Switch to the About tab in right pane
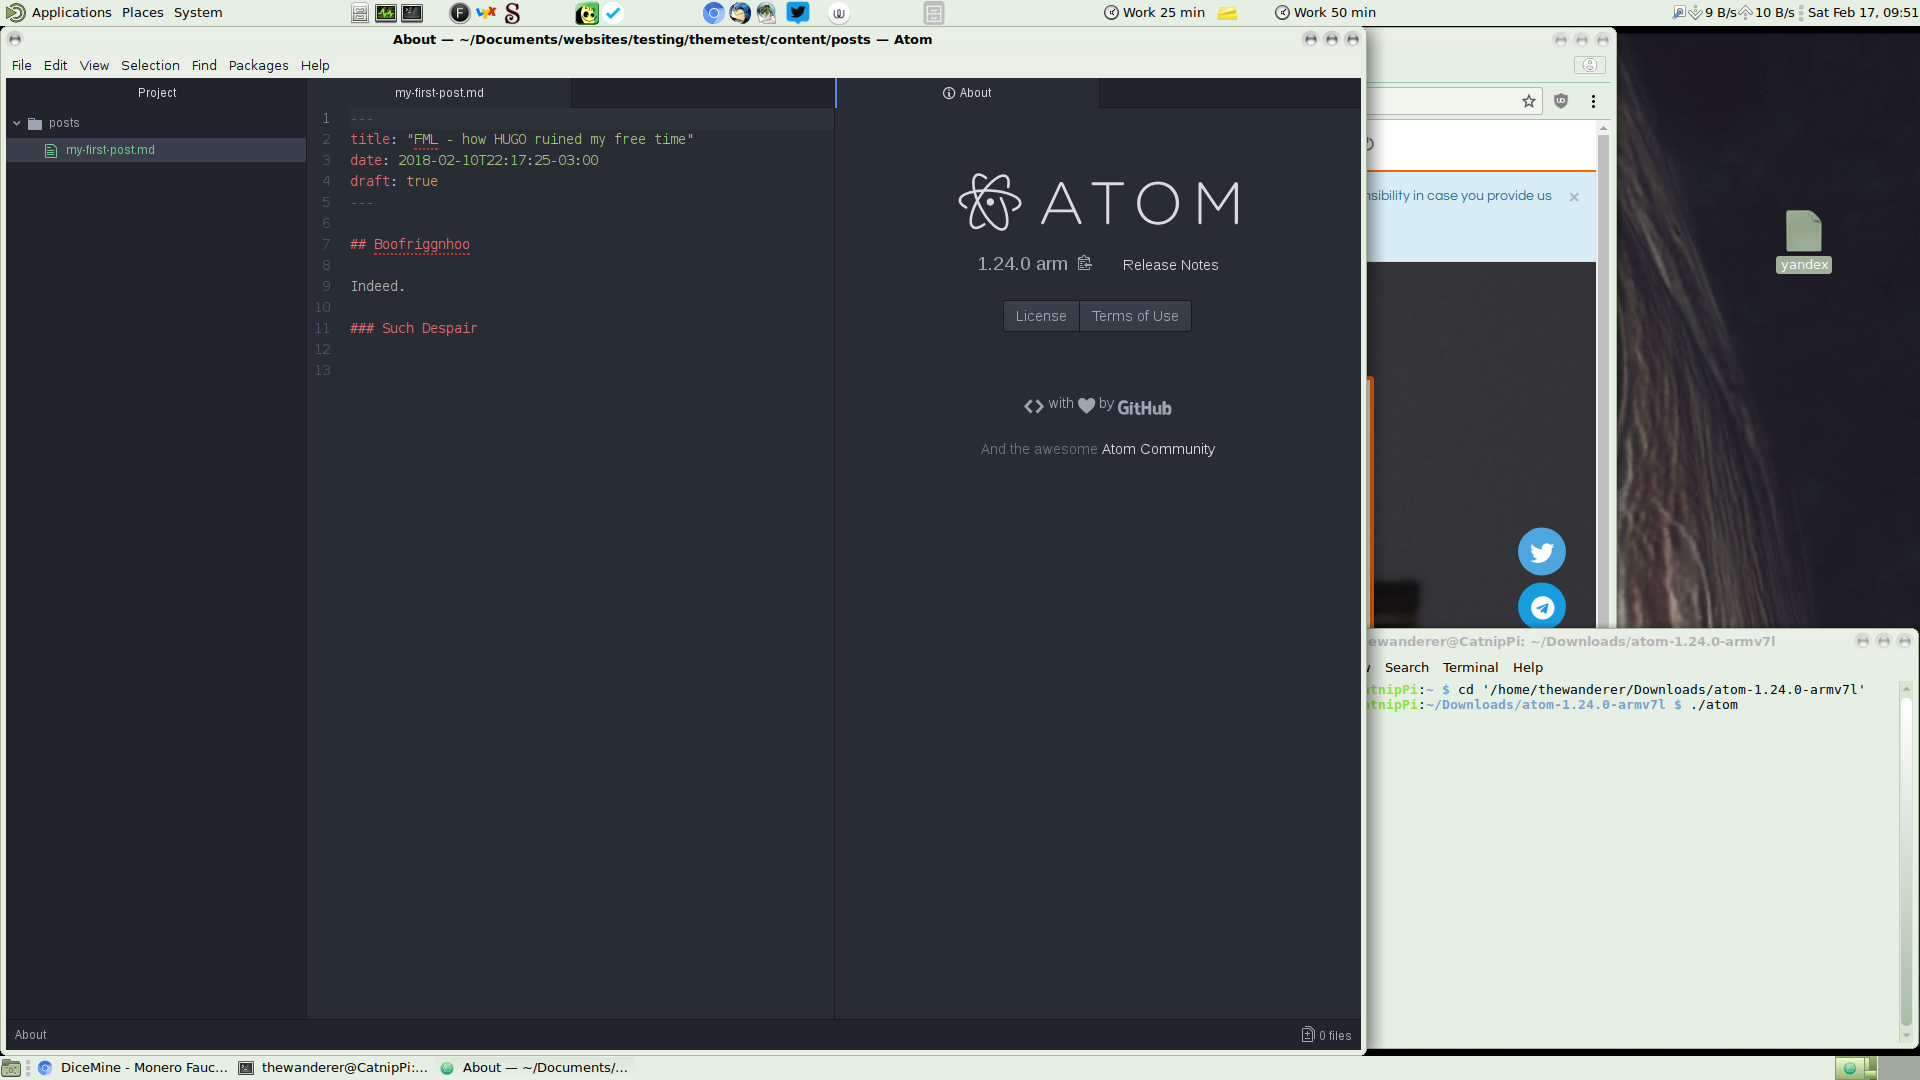Screen dimensions: 1920x1080 click(967, 93)
